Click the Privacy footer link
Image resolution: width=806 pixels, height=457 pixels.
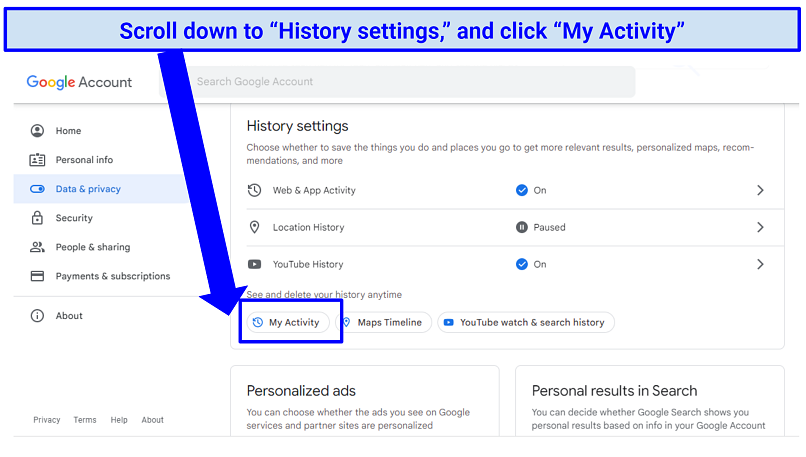click(47, 420)
